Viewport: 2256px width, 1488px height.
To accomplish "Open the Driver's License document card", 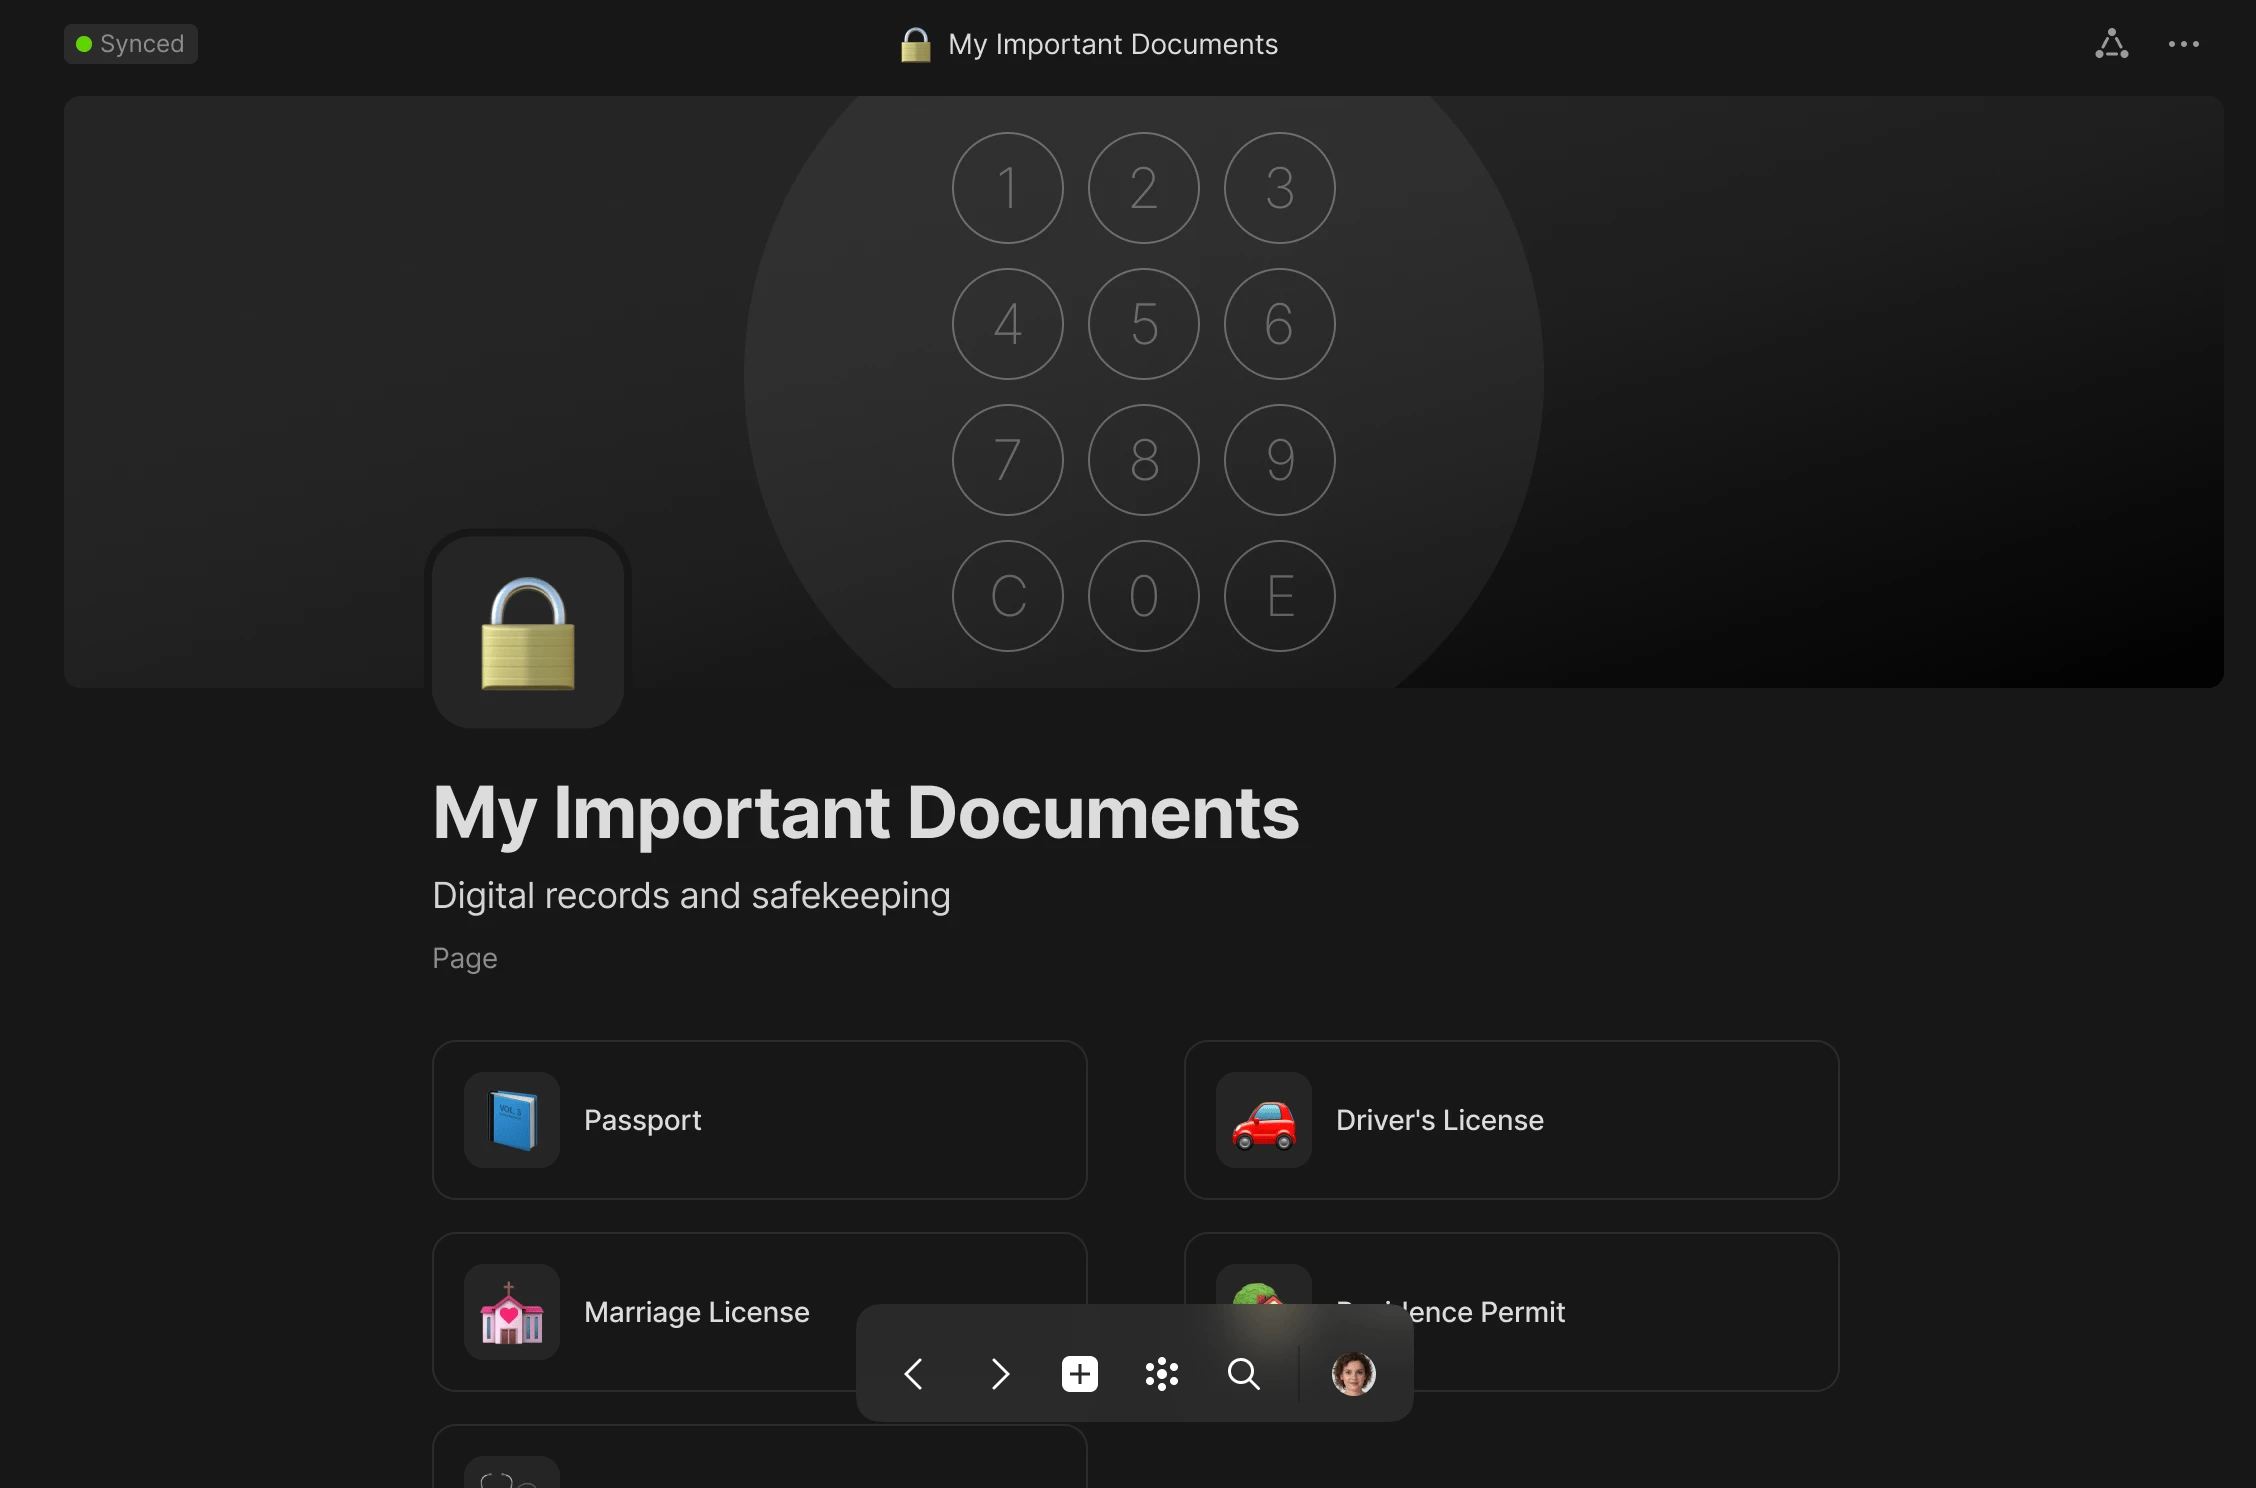I will point(1512,1120).
